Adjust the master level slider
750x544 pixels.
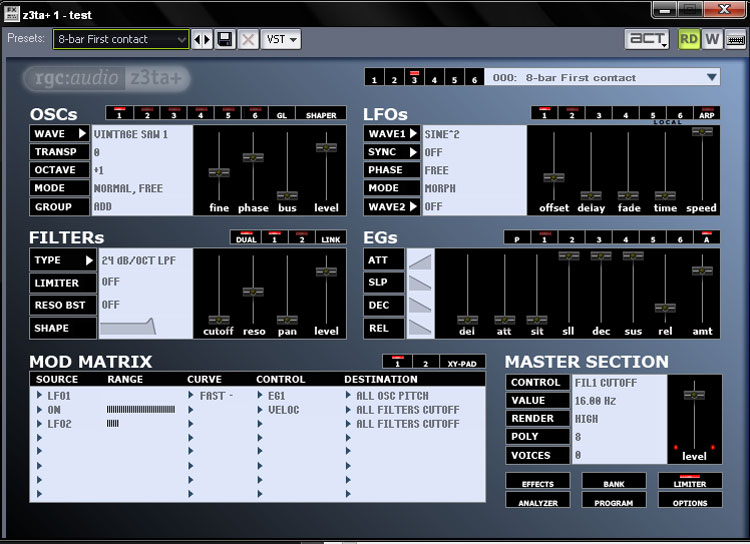[694, 395]
